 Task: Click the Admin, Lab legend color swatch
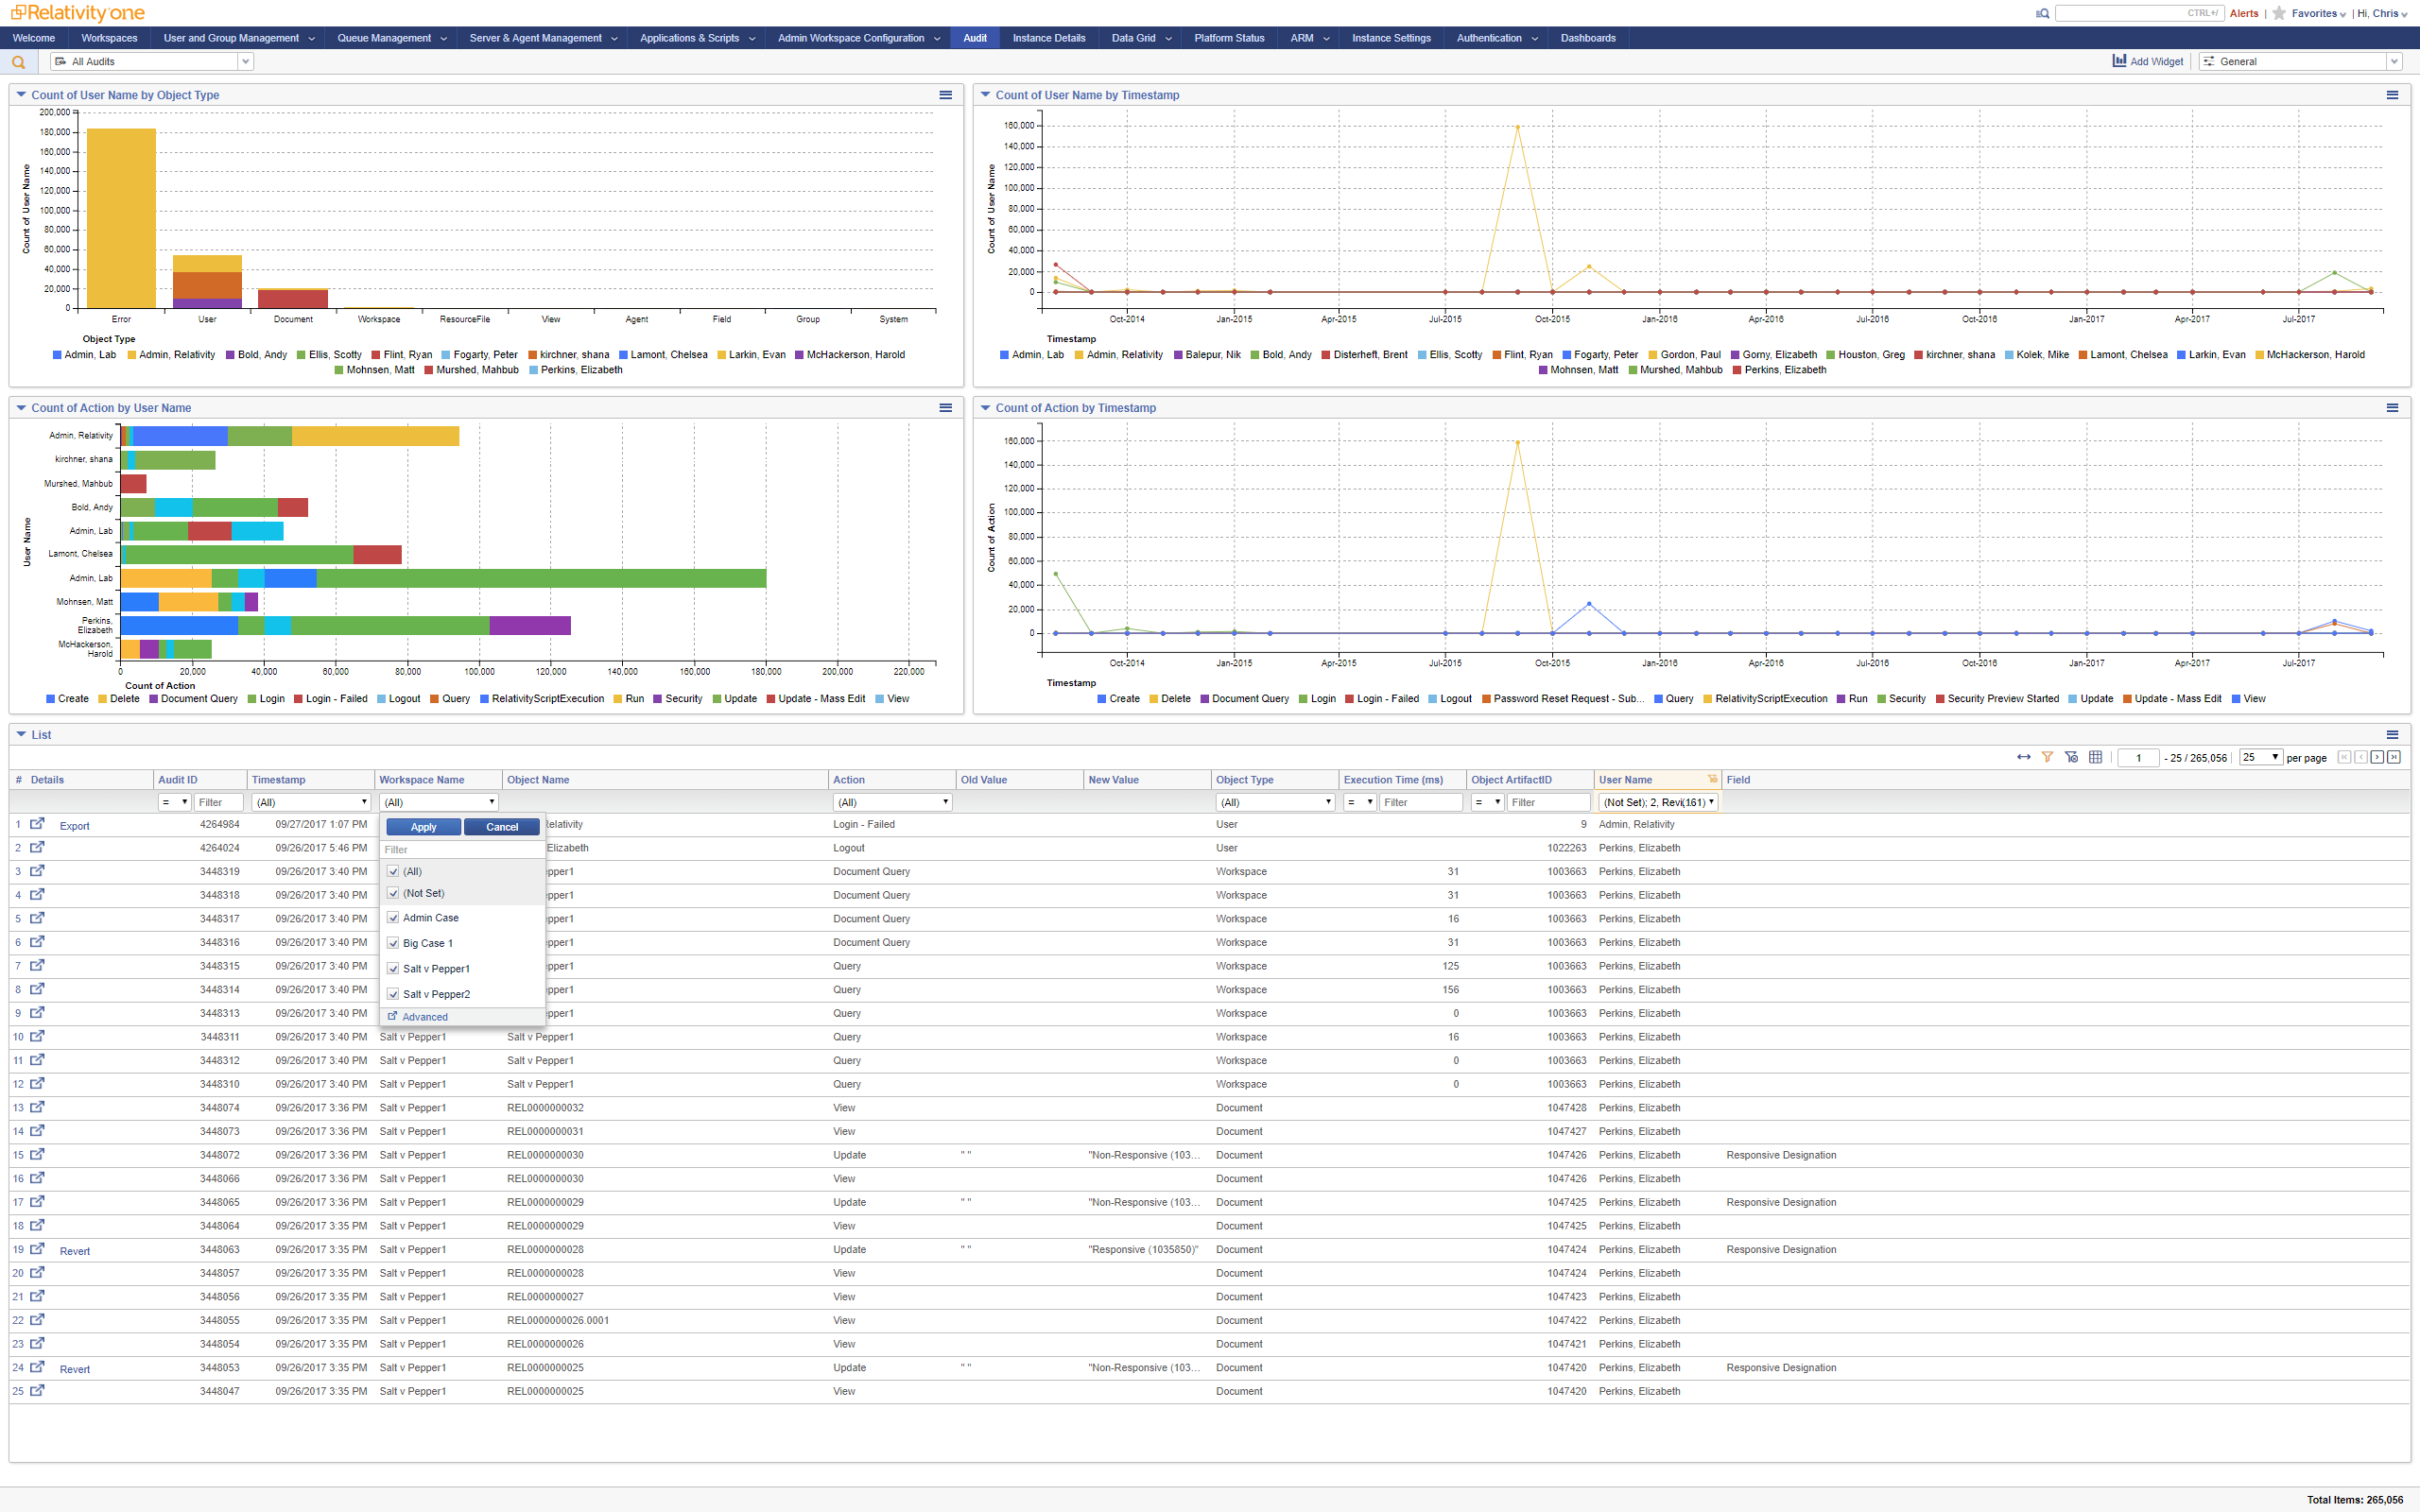pyautogui.click(x=57, y=355)
